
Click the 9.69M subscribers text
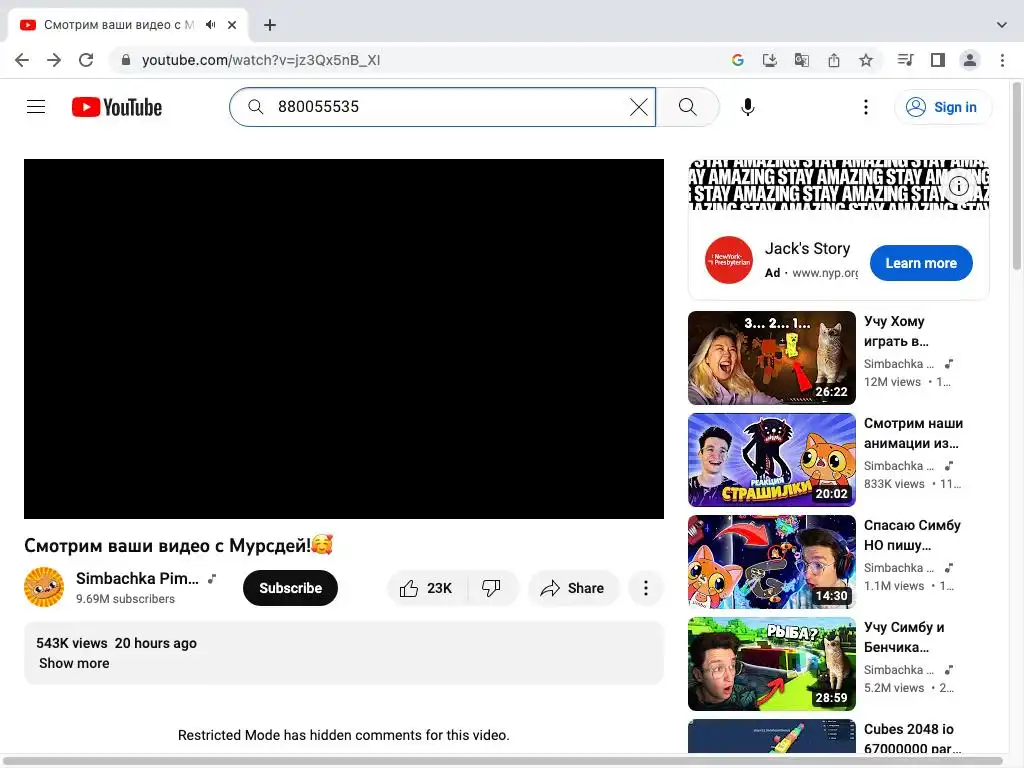tap(125, 599)
